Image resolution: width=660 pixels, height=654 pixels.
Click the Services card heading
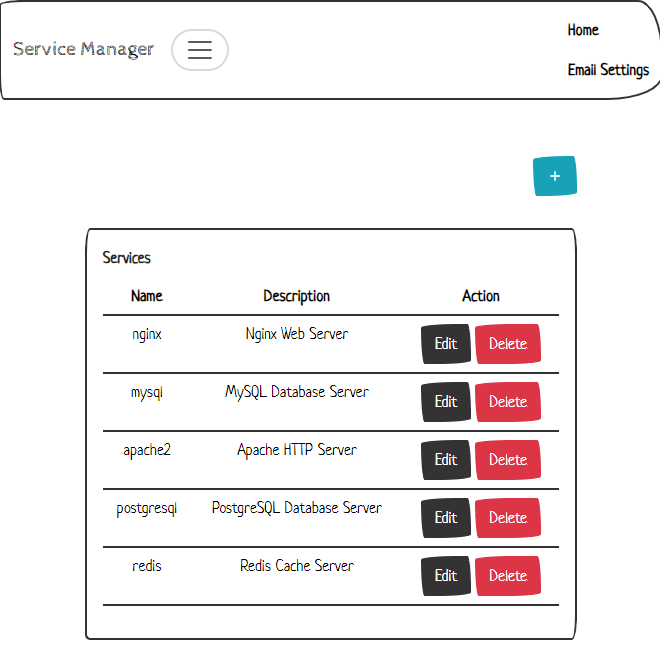click(127, 258)
